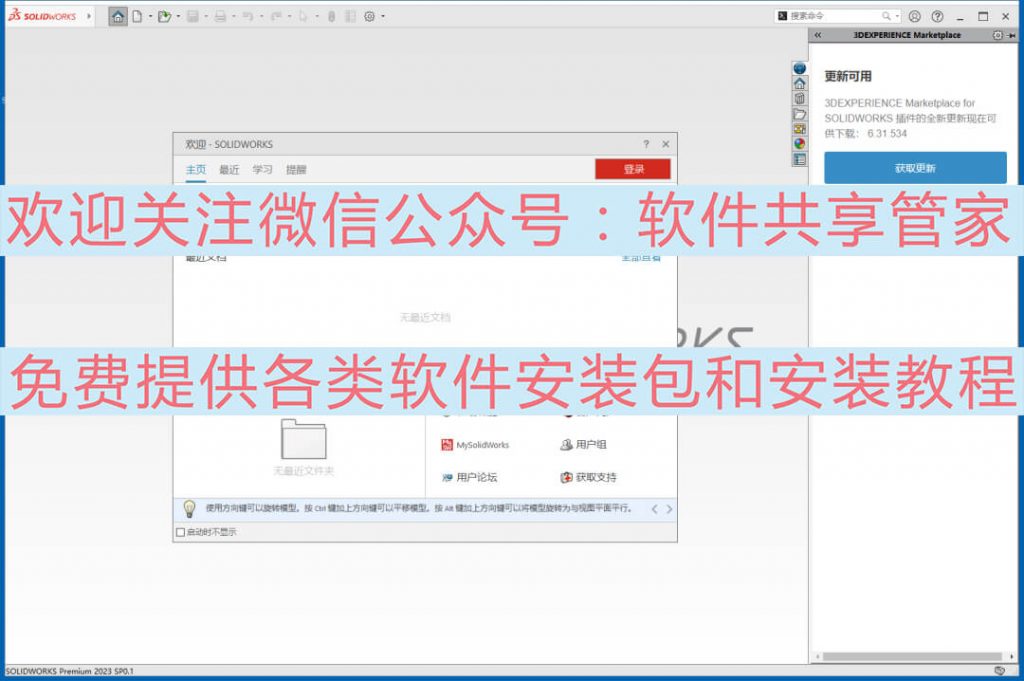Click the user login profile icon
Image resolution: width=1024 pixels, height=681 pixels.
(914, 16)
